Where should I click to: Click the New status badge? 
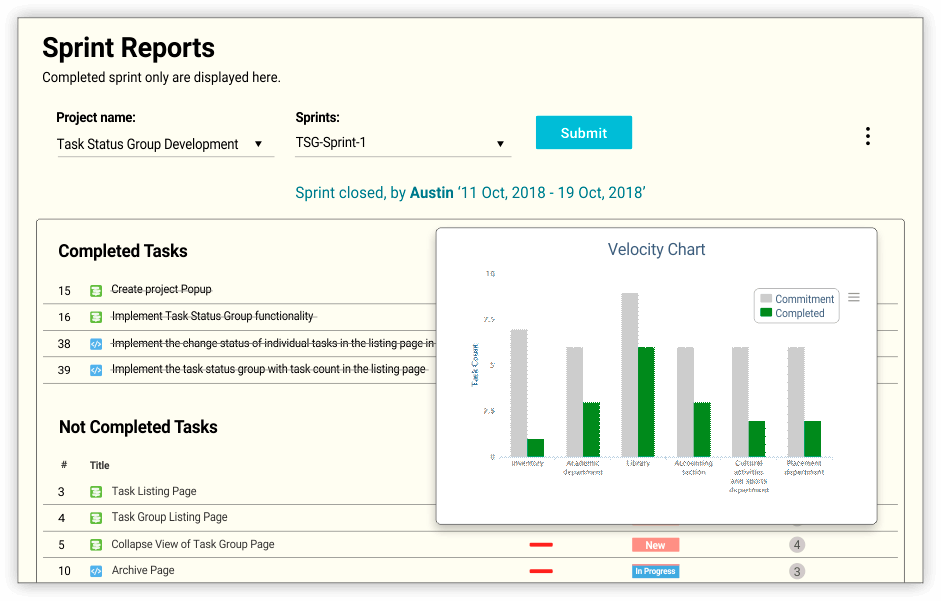pyautogui.click(x=655, y=545)
